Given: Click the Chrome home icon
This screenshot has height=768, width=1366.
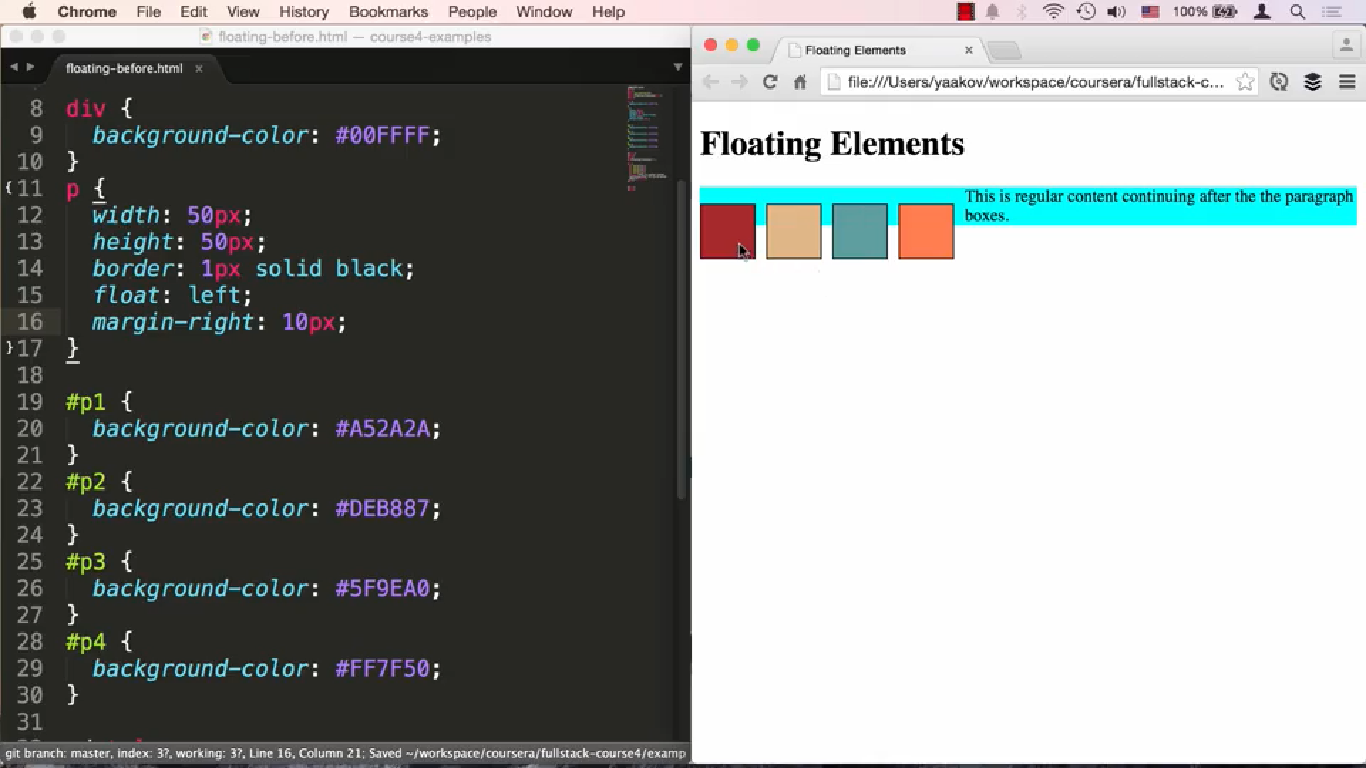Looking at the screenshot, I should [800, 82].
